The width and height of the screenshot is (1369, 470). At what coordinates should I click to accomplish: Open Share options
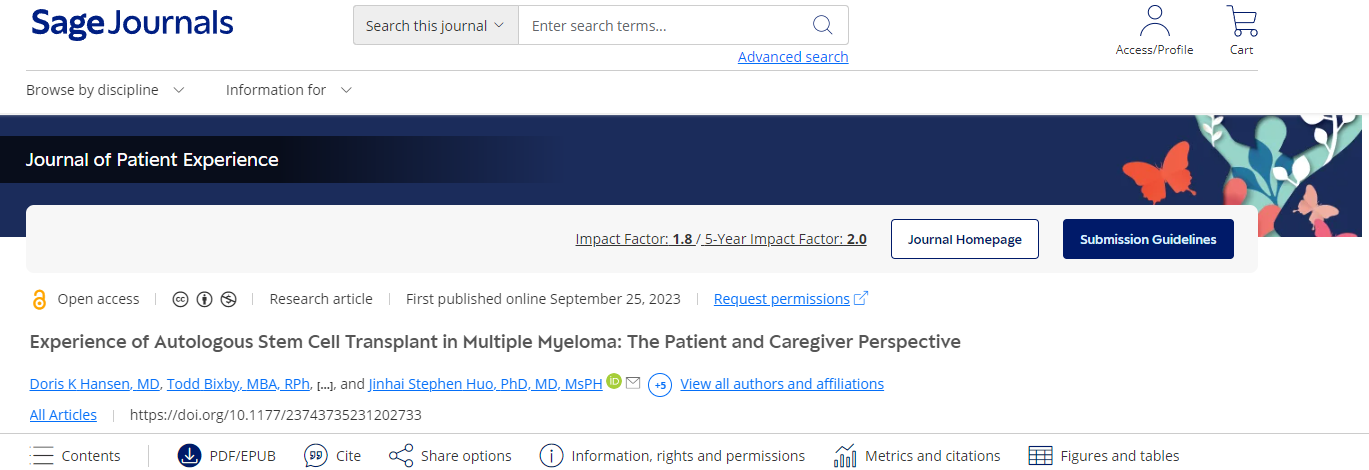(450, 456)
